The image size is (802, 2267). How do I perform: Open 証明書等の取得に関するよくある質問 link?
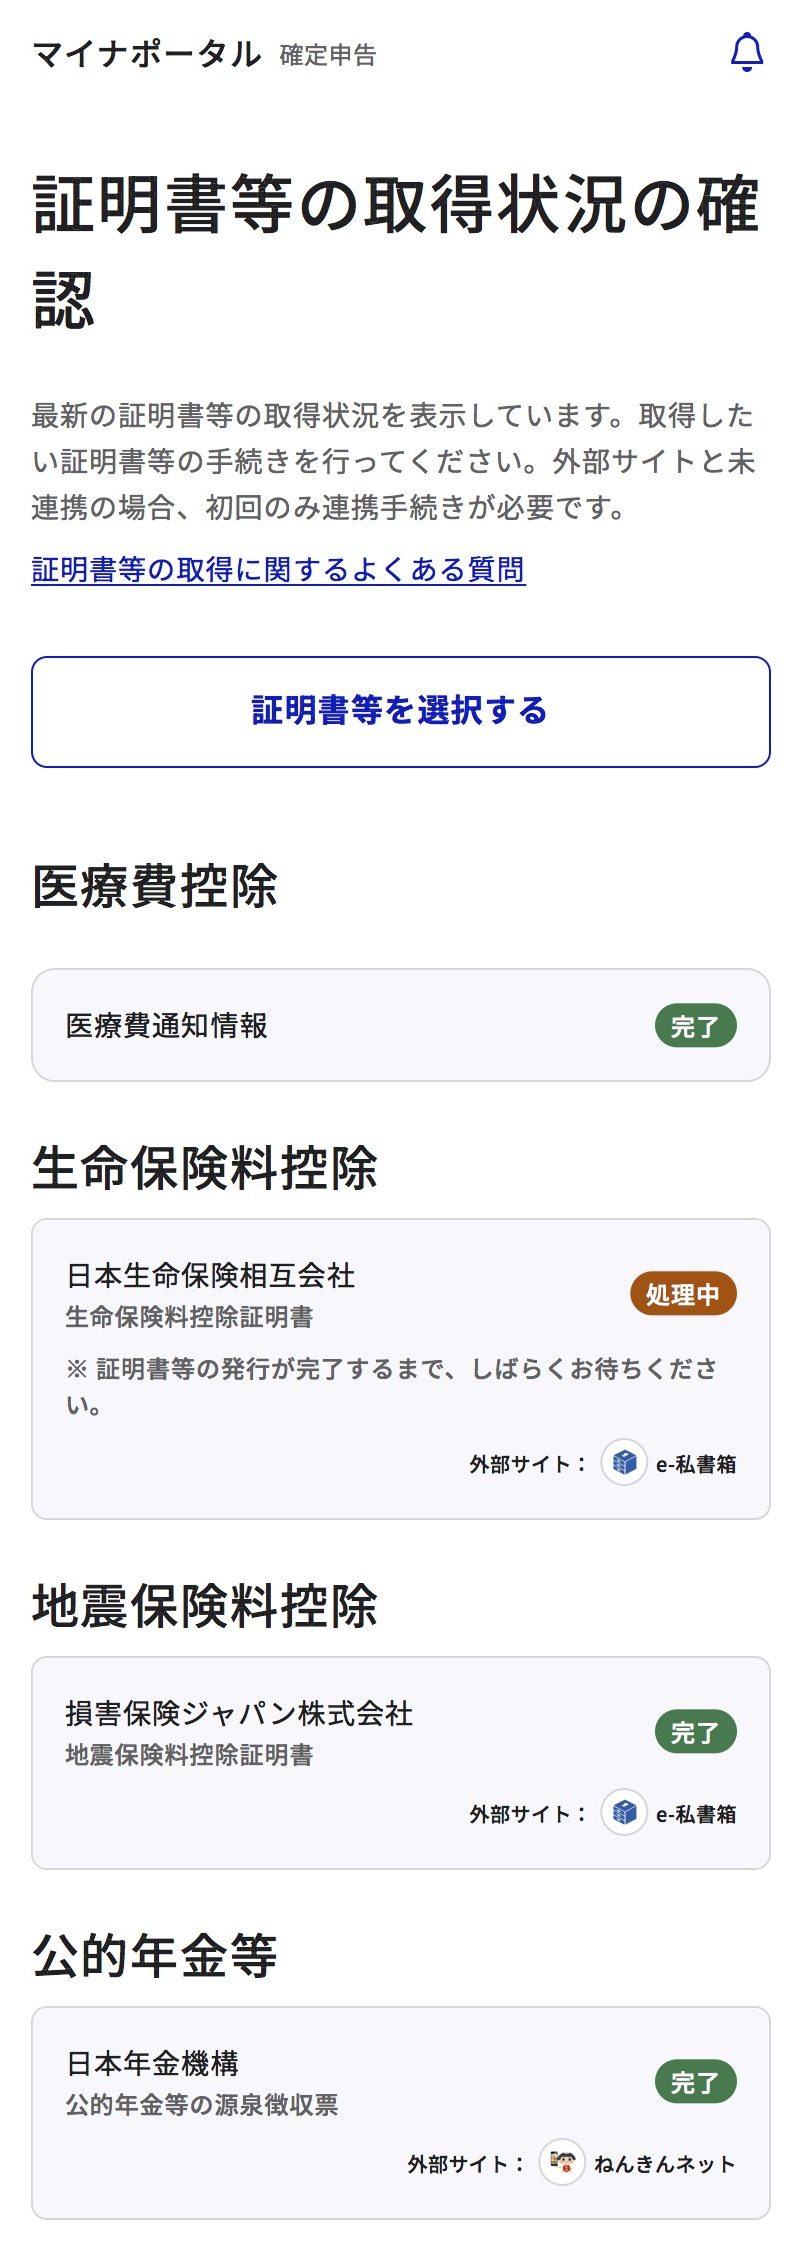pyautogui.click(x=278, y=570)
